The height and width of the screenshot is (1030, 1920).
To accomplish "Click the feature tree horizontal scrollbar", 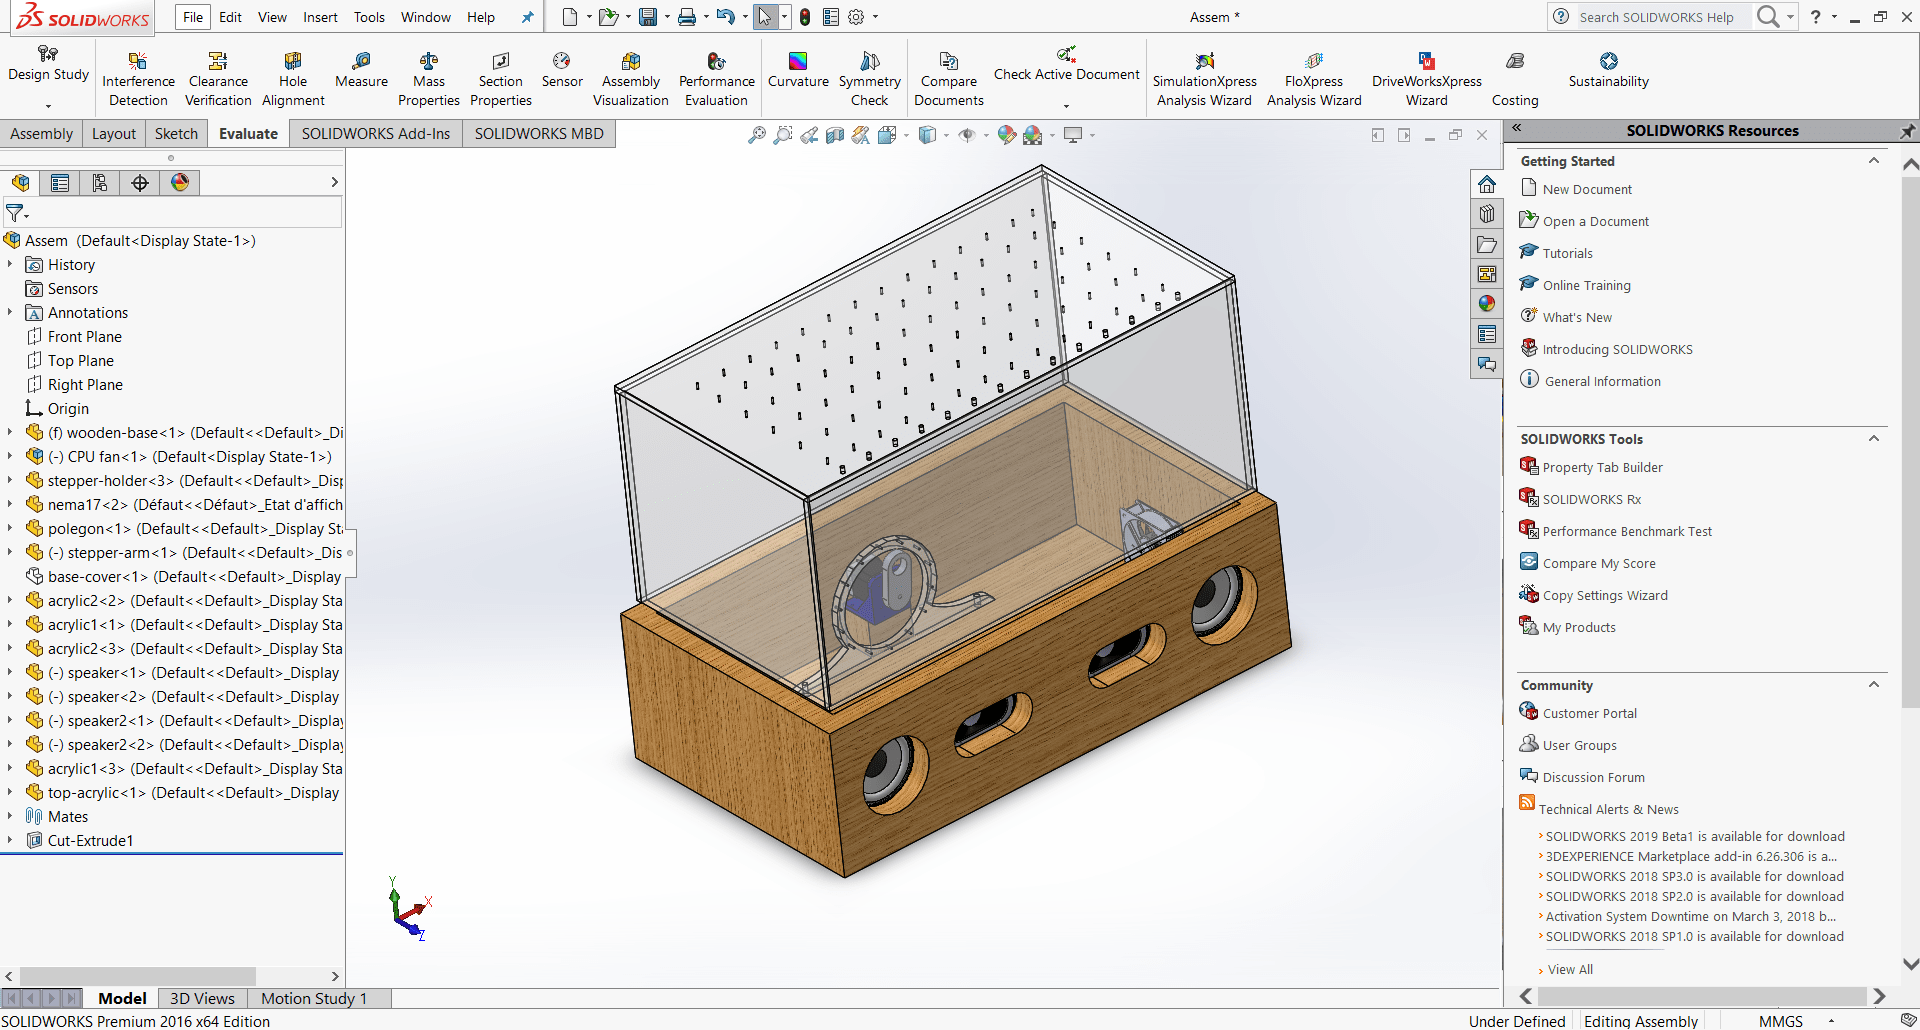I will pos(138,976).
